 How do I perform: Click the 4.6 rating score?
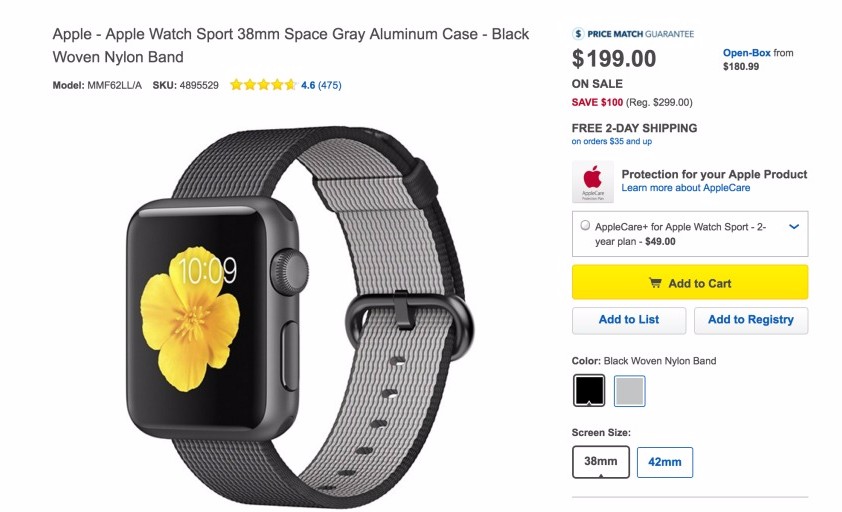(308, 85)
